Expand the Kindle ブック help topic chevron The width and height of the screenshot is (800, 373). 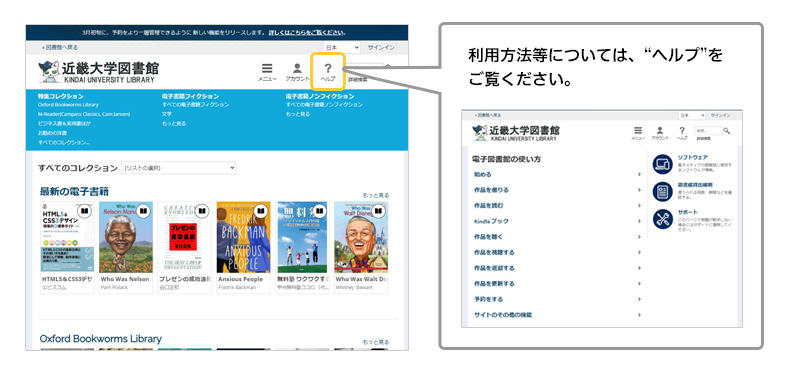coord(639,221)
